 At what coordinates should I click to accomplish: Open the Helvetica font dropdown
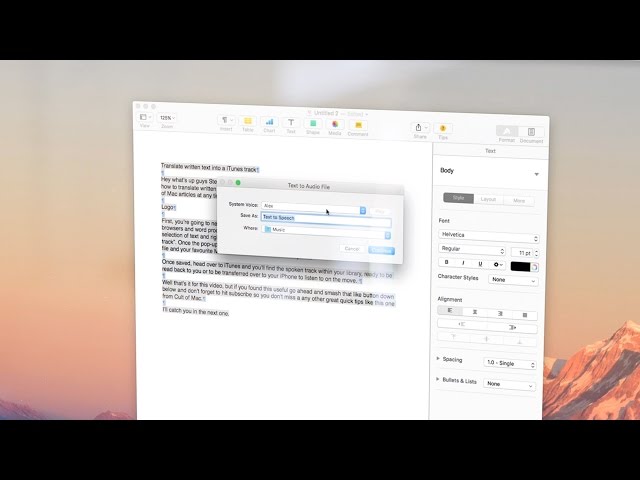(488, 237)
